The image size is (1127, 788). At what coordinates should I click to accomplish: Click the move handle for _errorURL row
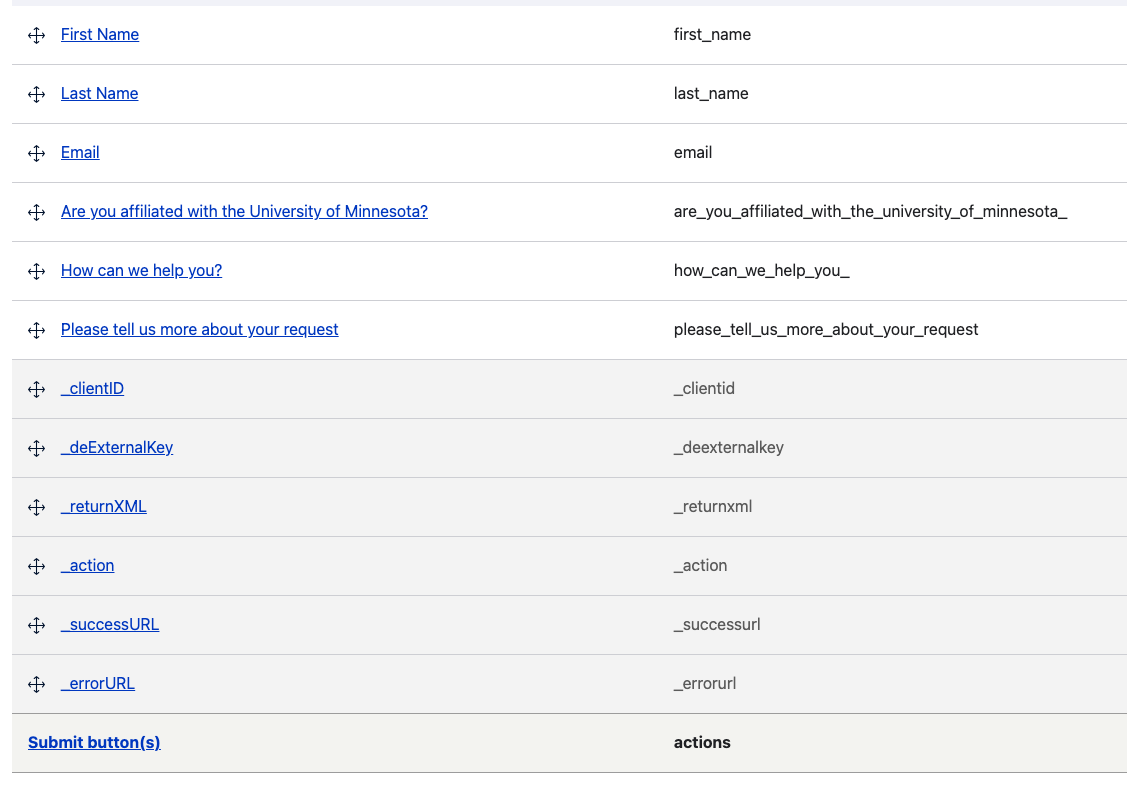point(37,684)
